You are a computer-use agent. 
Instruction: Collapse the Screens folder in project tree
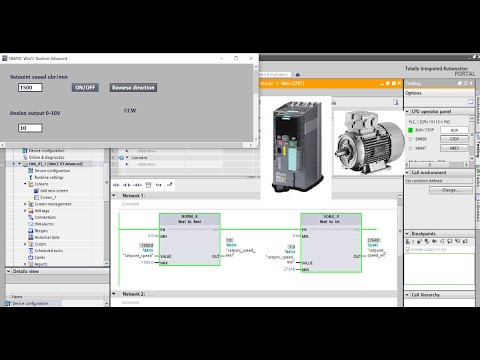pos(25,184)
